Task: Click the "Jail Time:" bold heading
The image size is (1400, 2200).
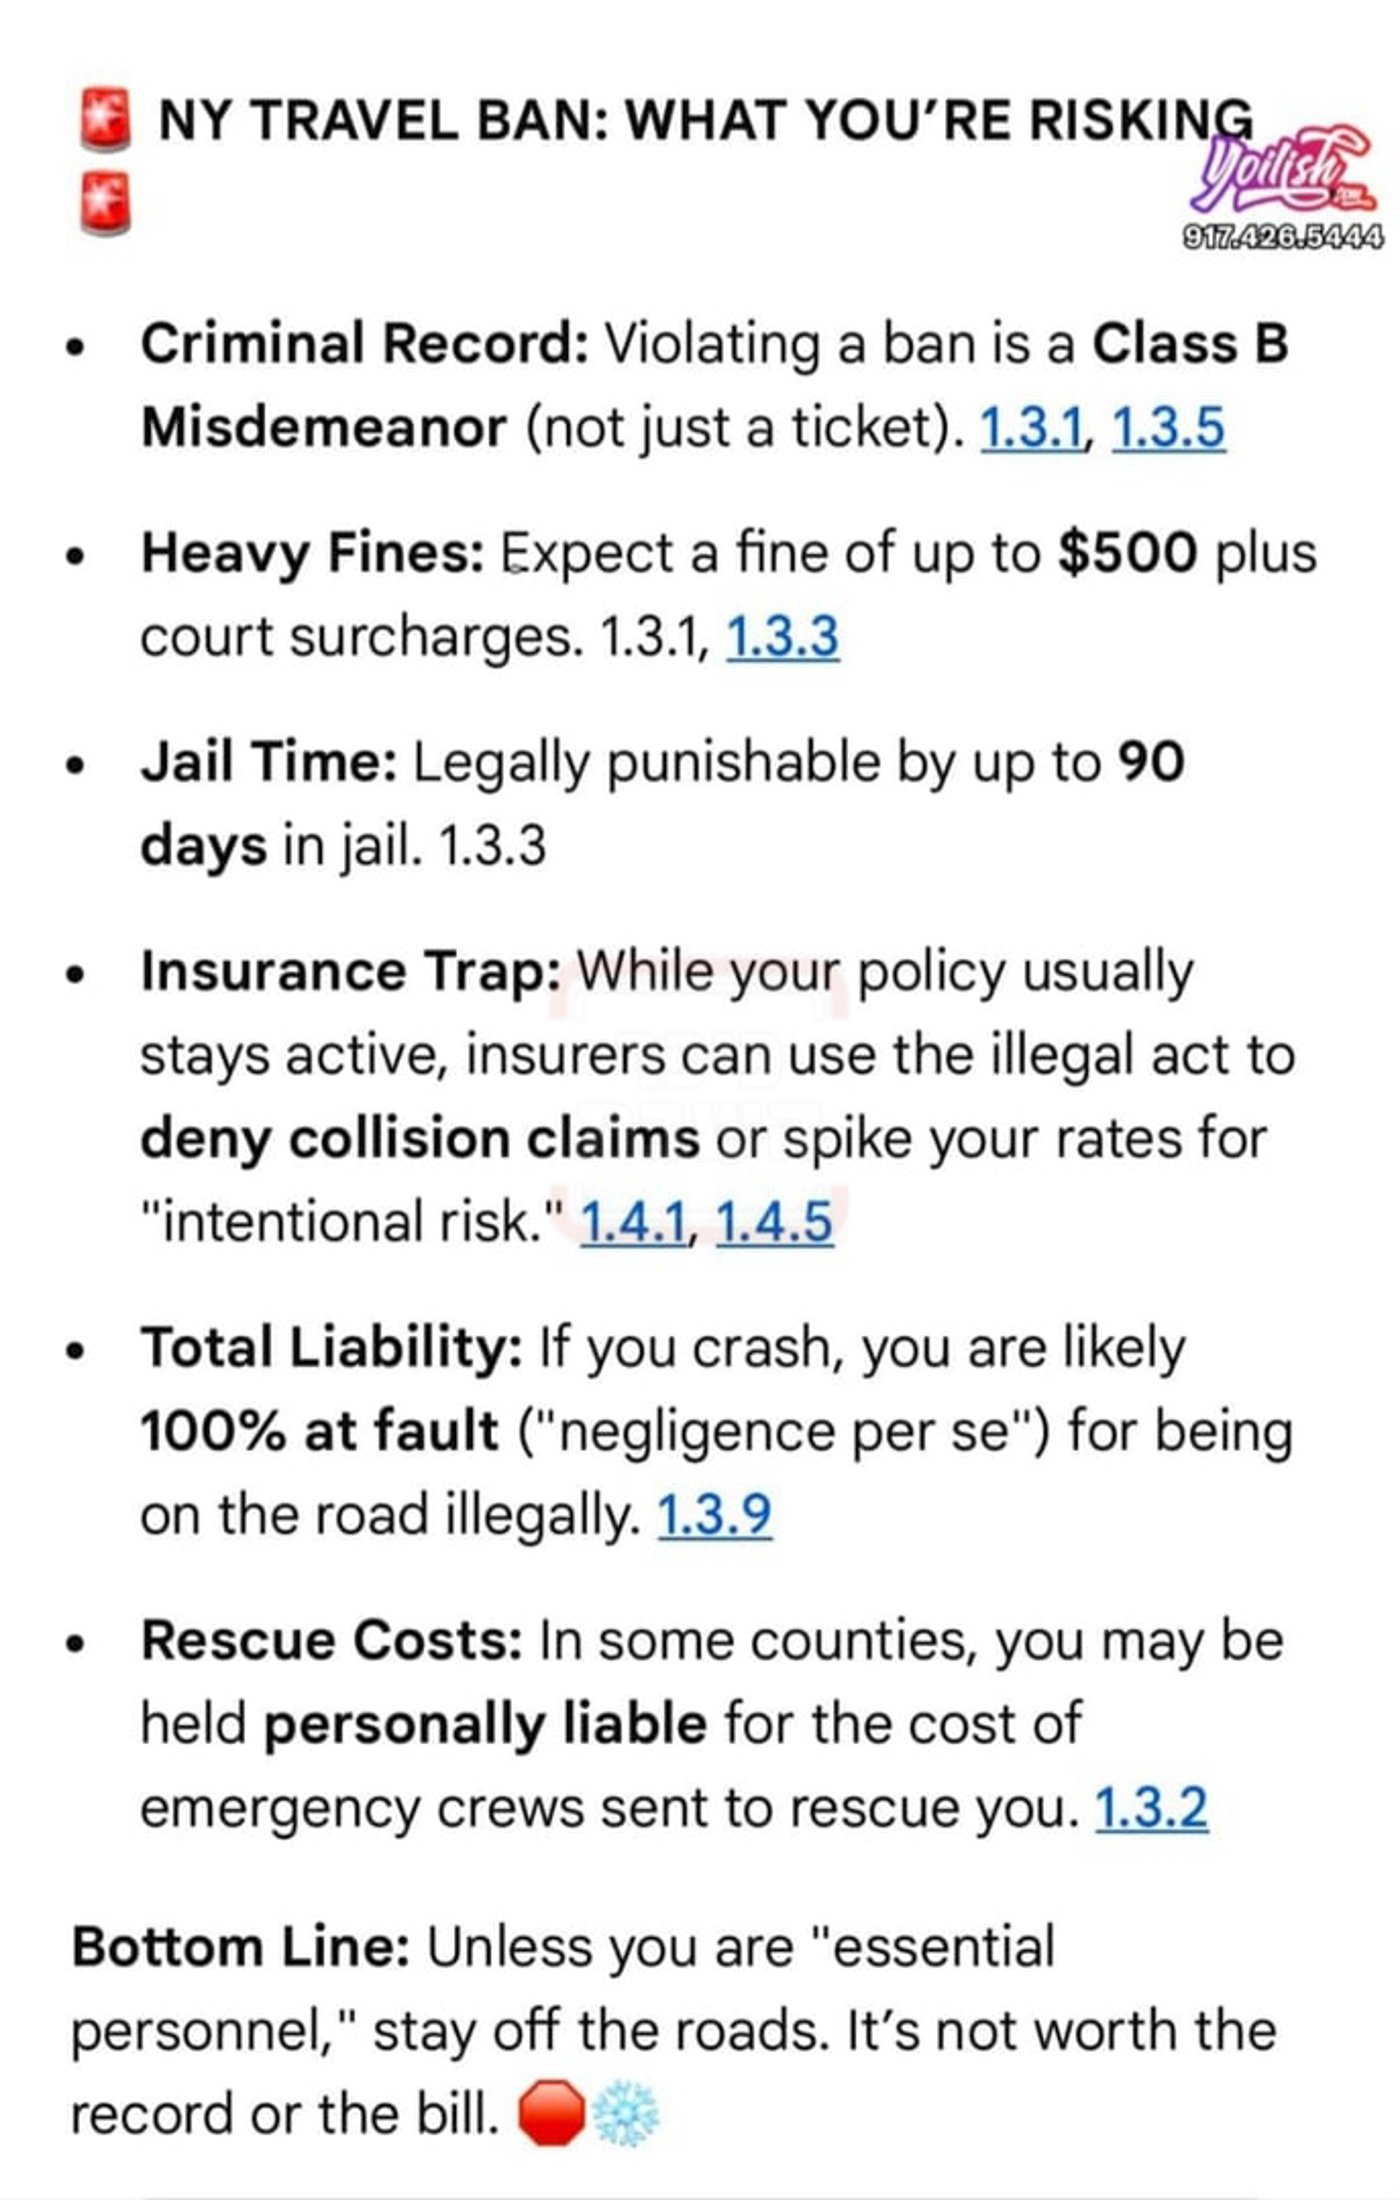Action: tap(269, 762)
